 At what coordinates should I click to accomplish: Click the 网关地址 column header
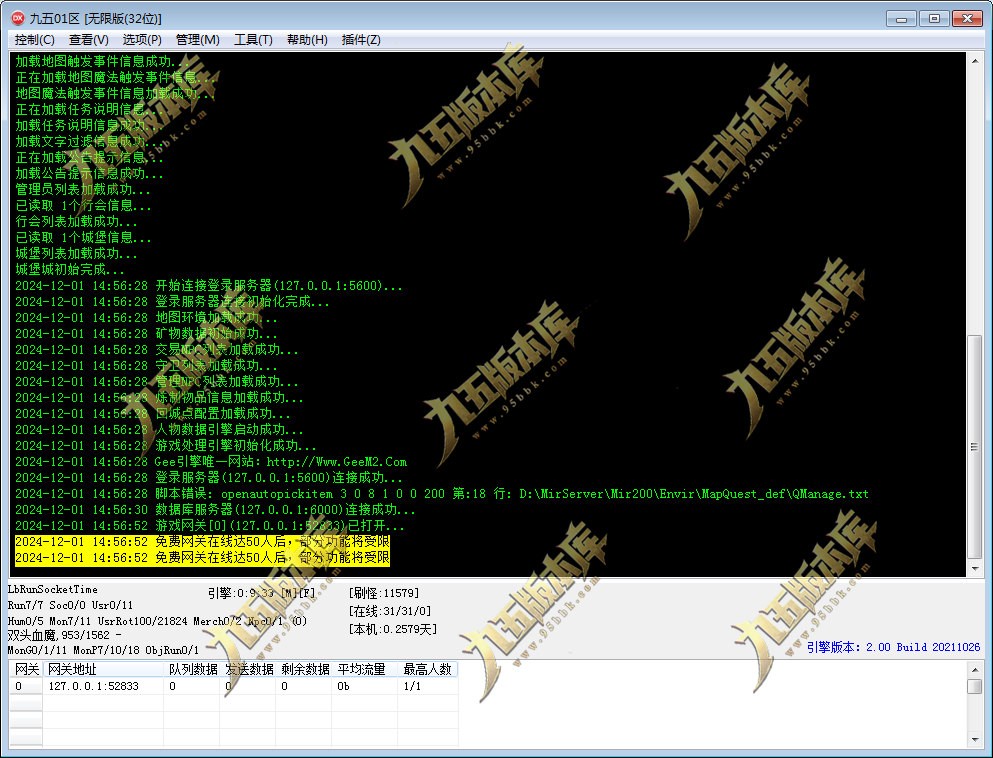tap(103, 669)
